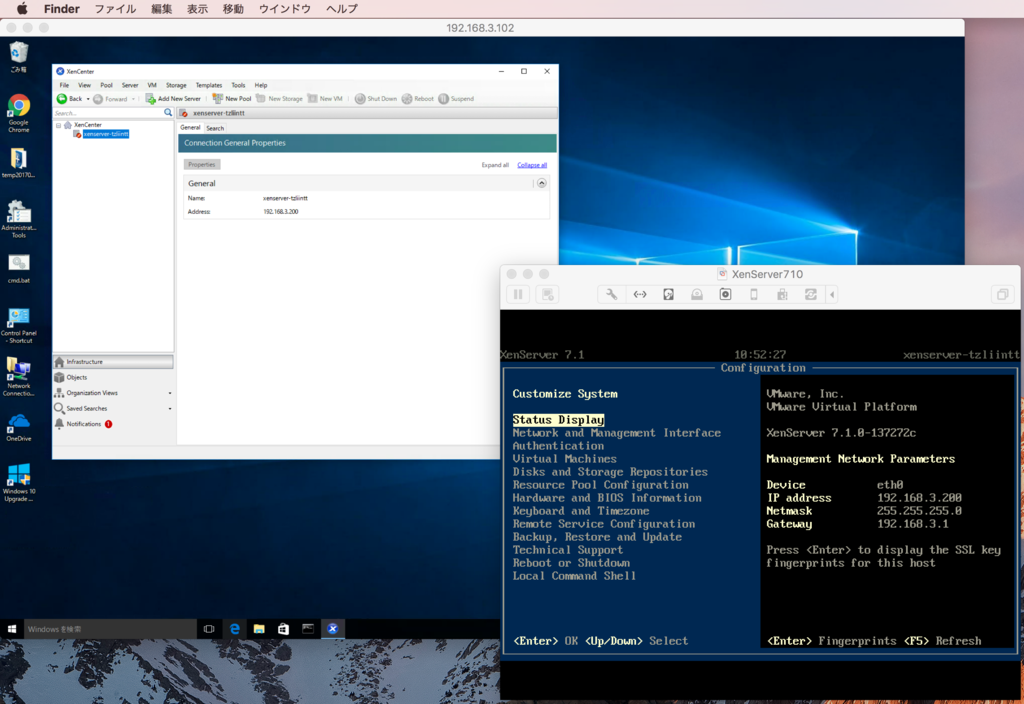Image resolution: width=1024 pixels, height=704 pixels.
Task: Click the phone device icon in VMware toolbar
Action: click(x=754, y=295)
